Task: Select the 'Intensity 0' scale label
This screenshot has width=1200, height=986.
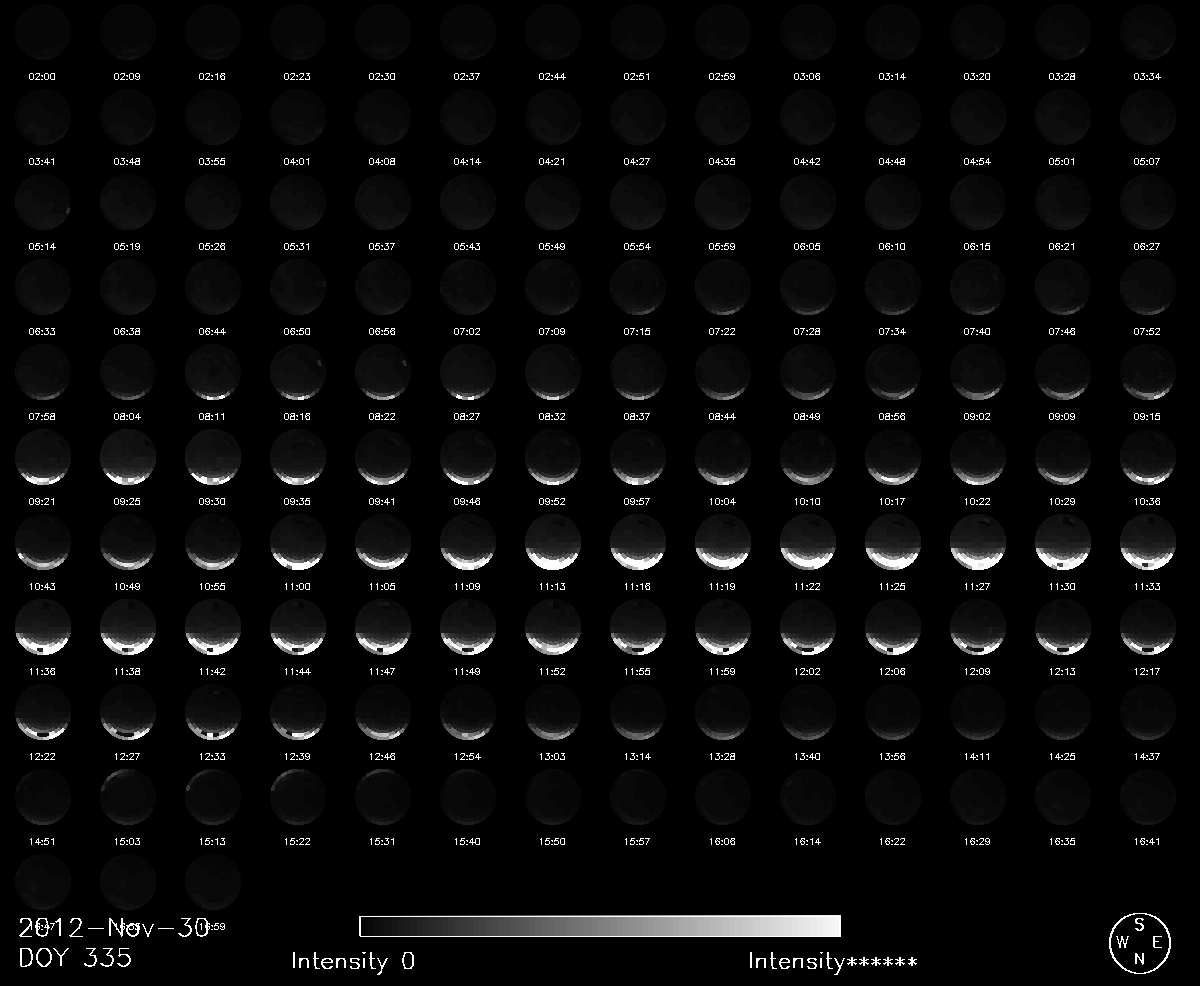Action: tap(353, 962)
